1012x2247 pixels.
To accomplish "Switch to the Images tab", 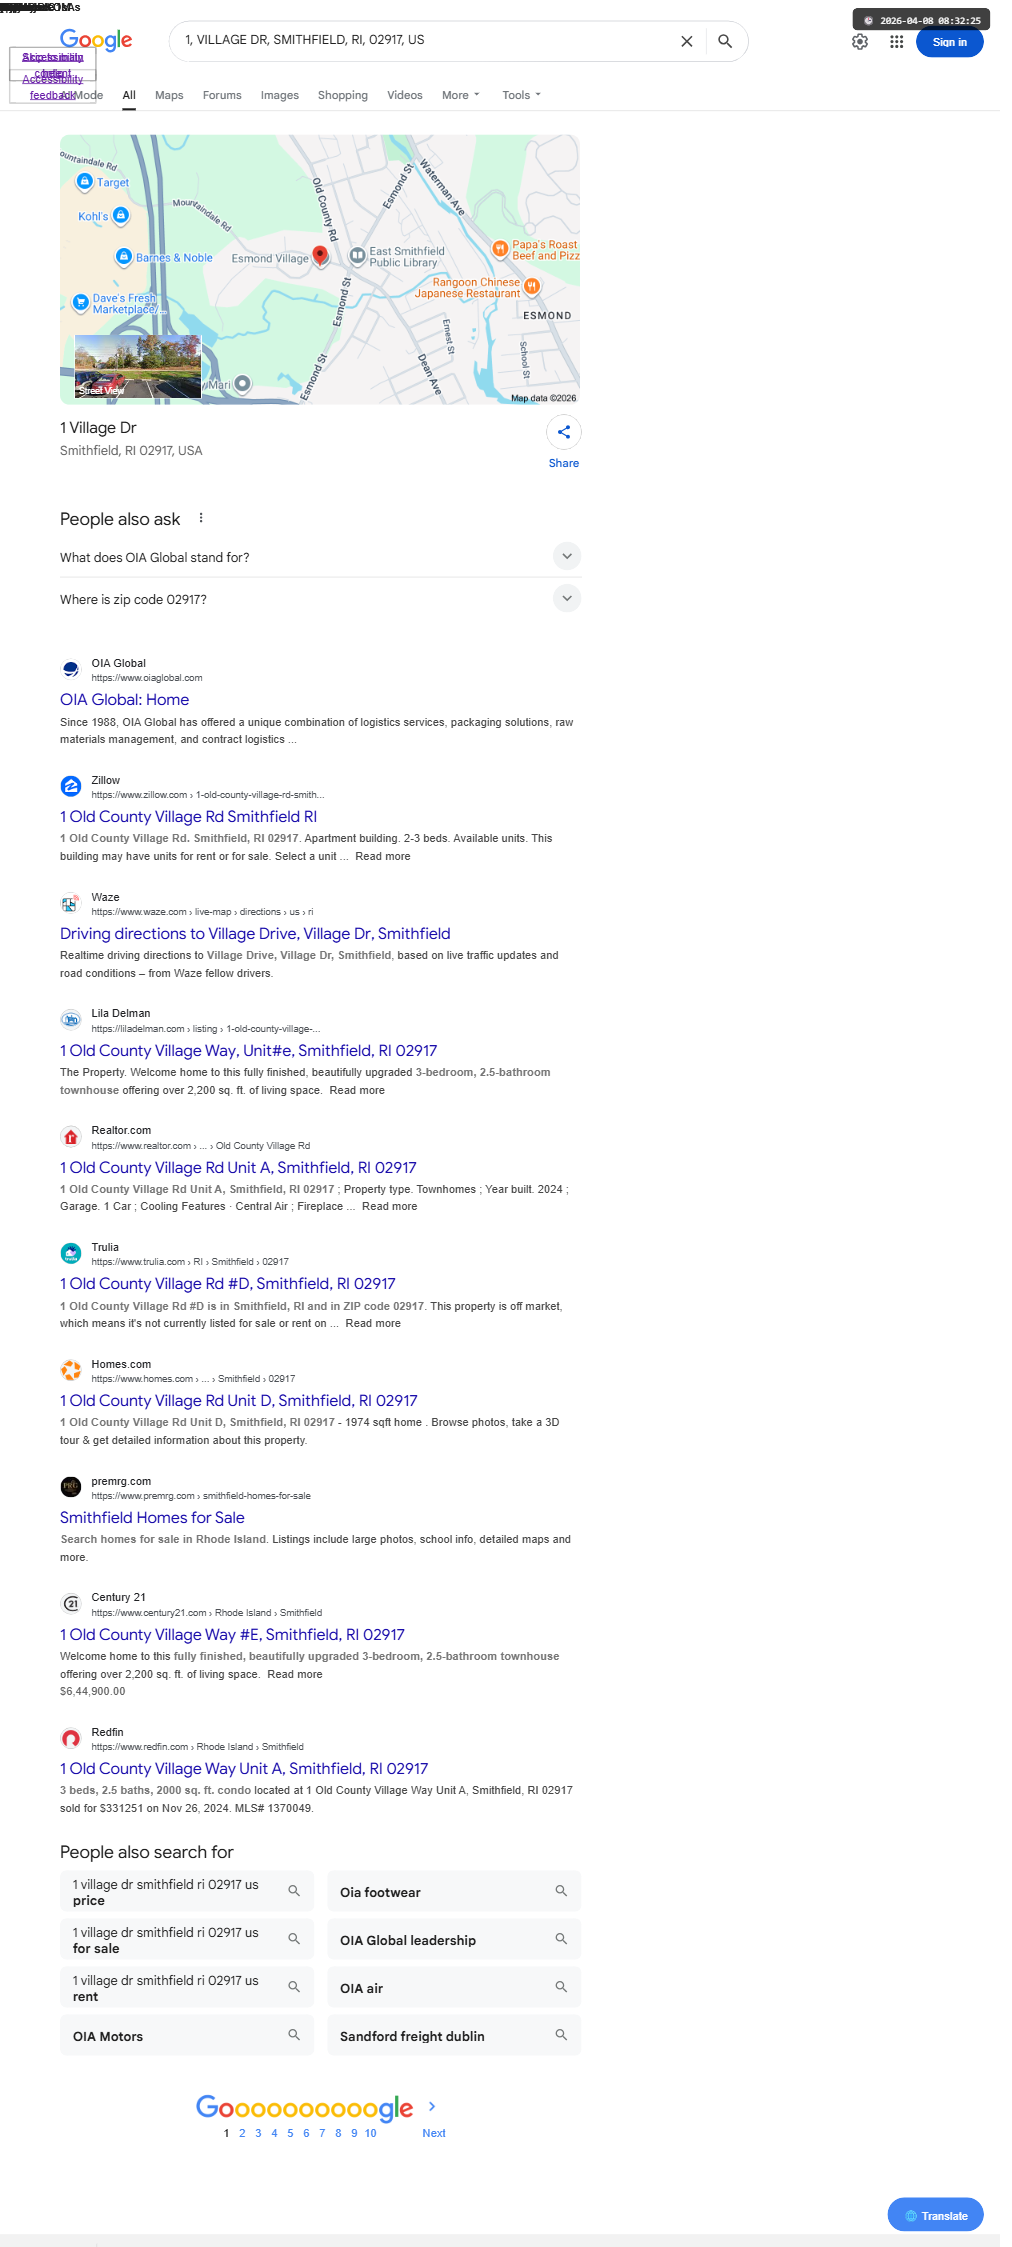I will click(x=280, y=95).
